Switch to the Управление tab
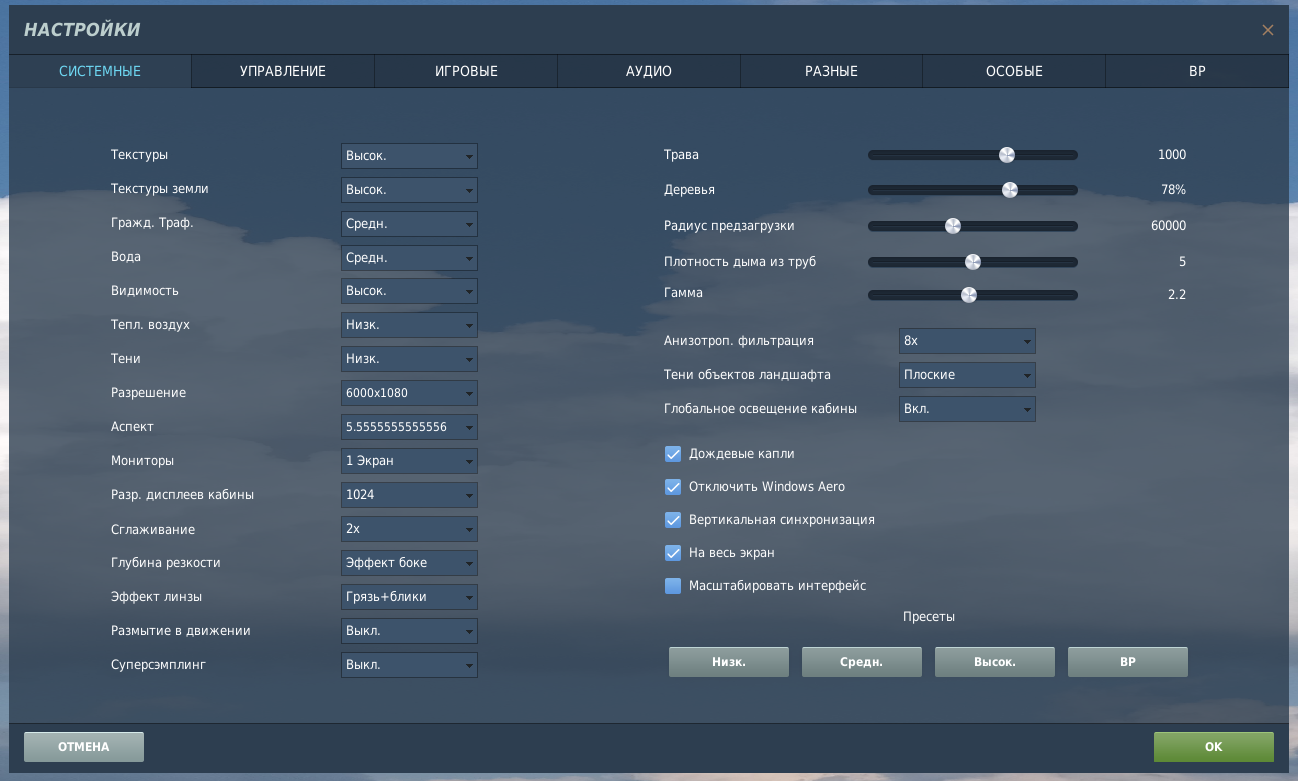The height and width of the screenshot is (781, 1298). (283, 71)
